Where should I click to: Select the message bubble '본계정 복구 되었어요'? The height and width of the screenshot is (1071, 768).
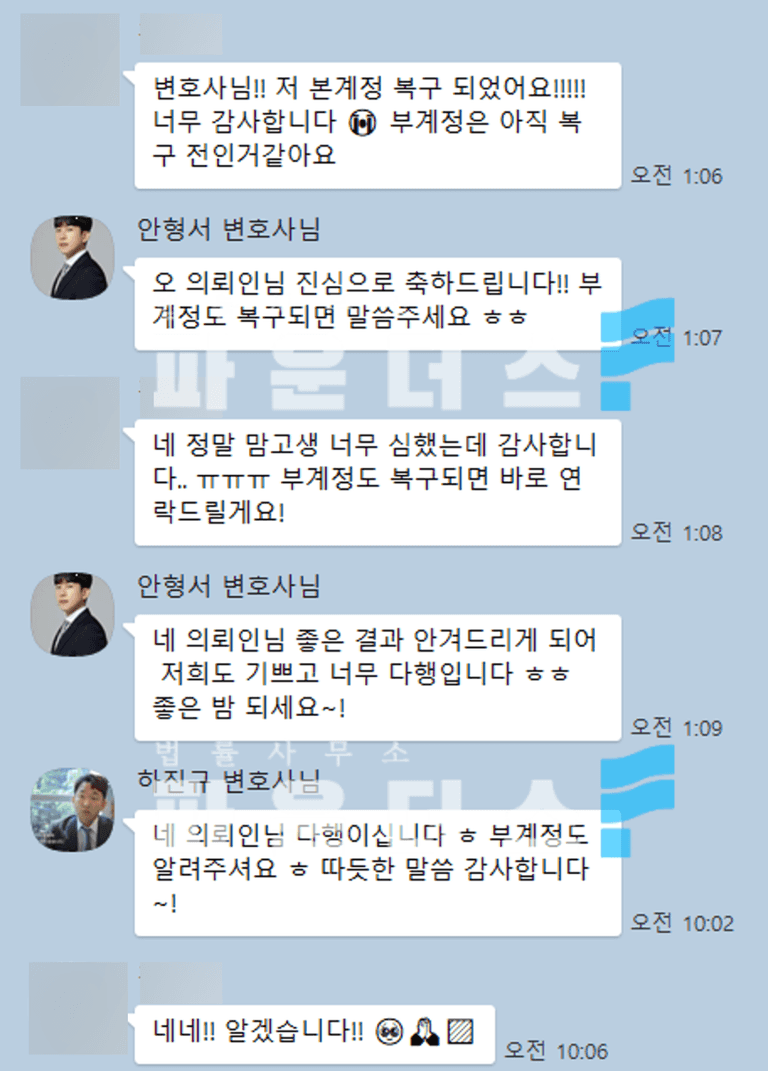pos(378,126)
